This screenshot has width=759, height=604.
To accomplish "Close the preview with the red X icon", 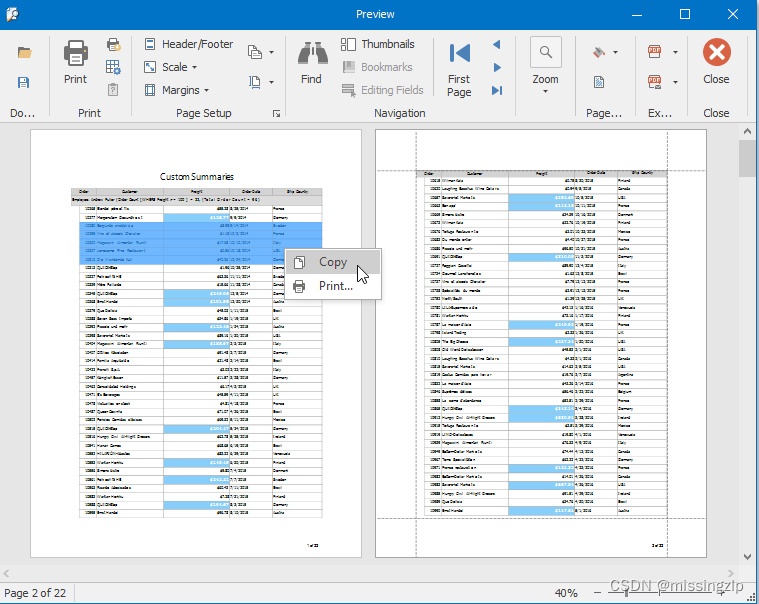I will tap(717, 52).
